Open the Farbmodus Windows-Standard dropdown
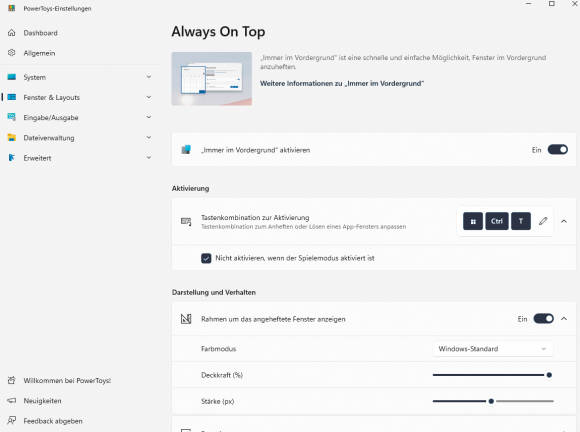This screenshot has width=580, height=432. (x=492, y=349)
